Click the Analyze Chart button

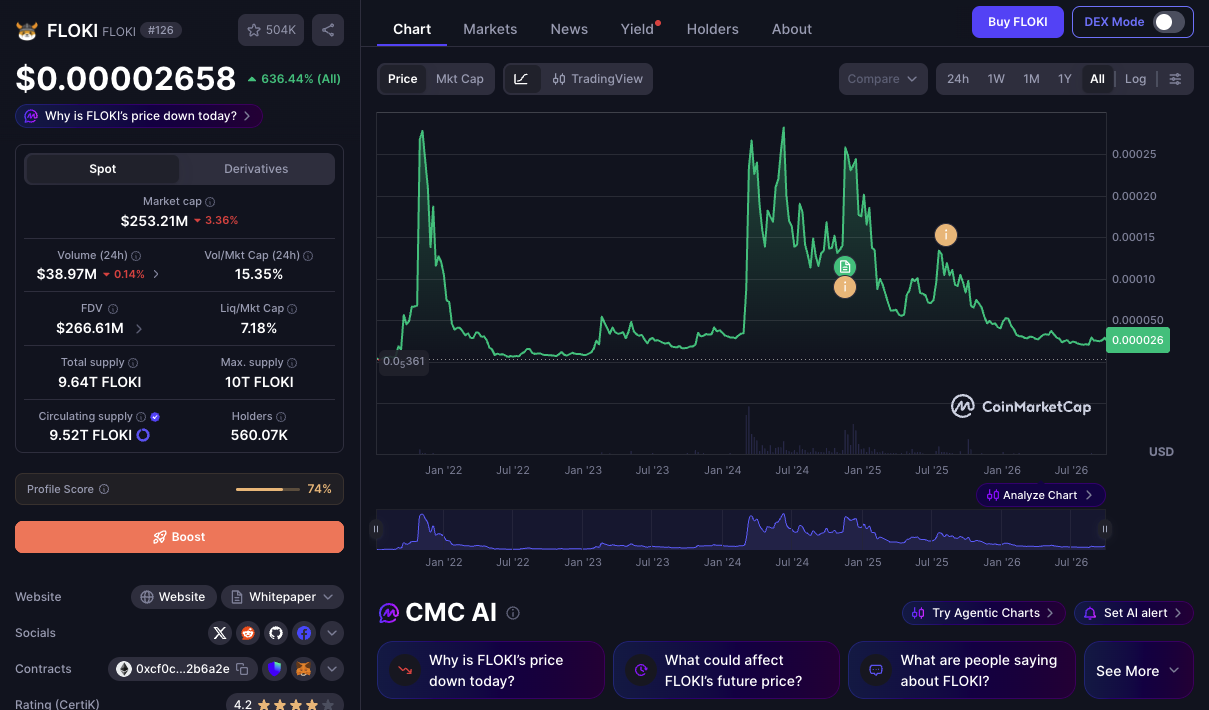point(1041,495)
